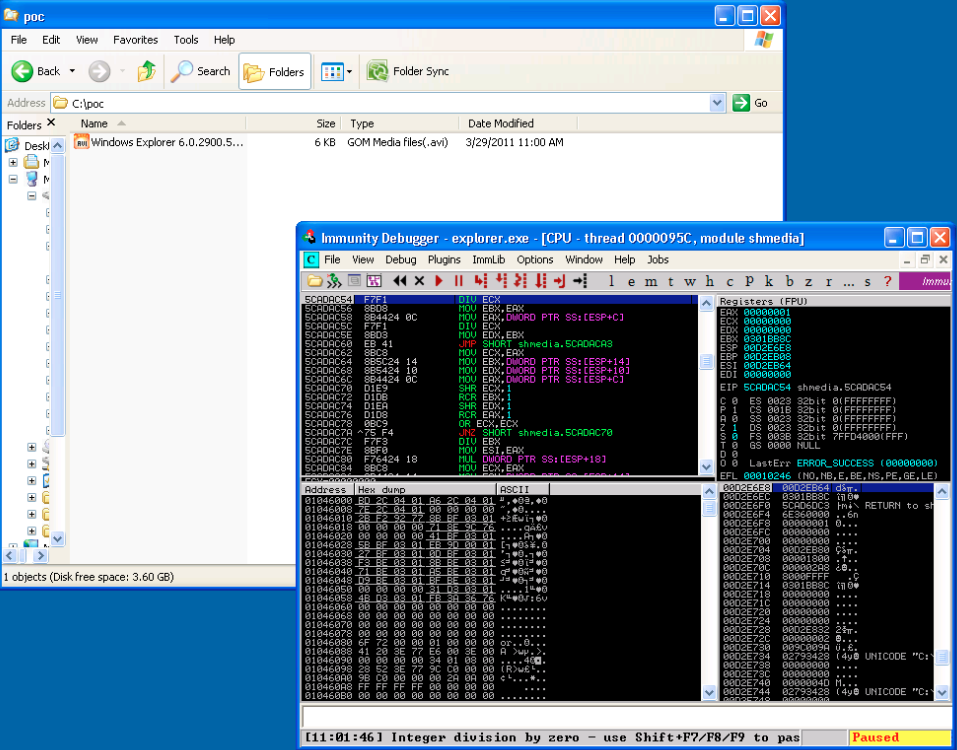
Task: Click the Attach/restart running-figure icon in debugger toolbar
Action: point(334,281)
